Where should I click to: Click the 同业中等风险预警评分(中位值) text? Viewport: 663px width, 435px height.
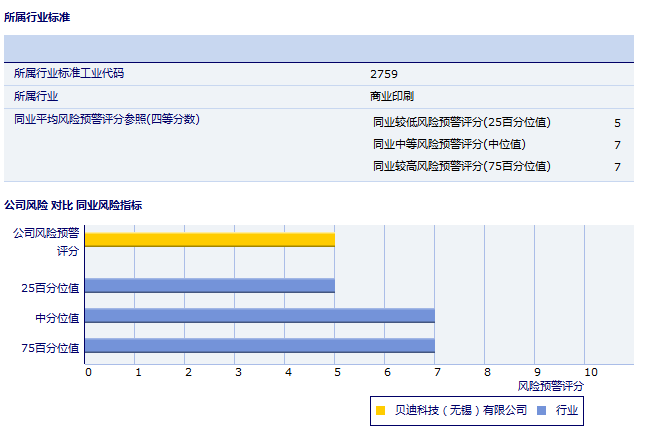[449, 145]
